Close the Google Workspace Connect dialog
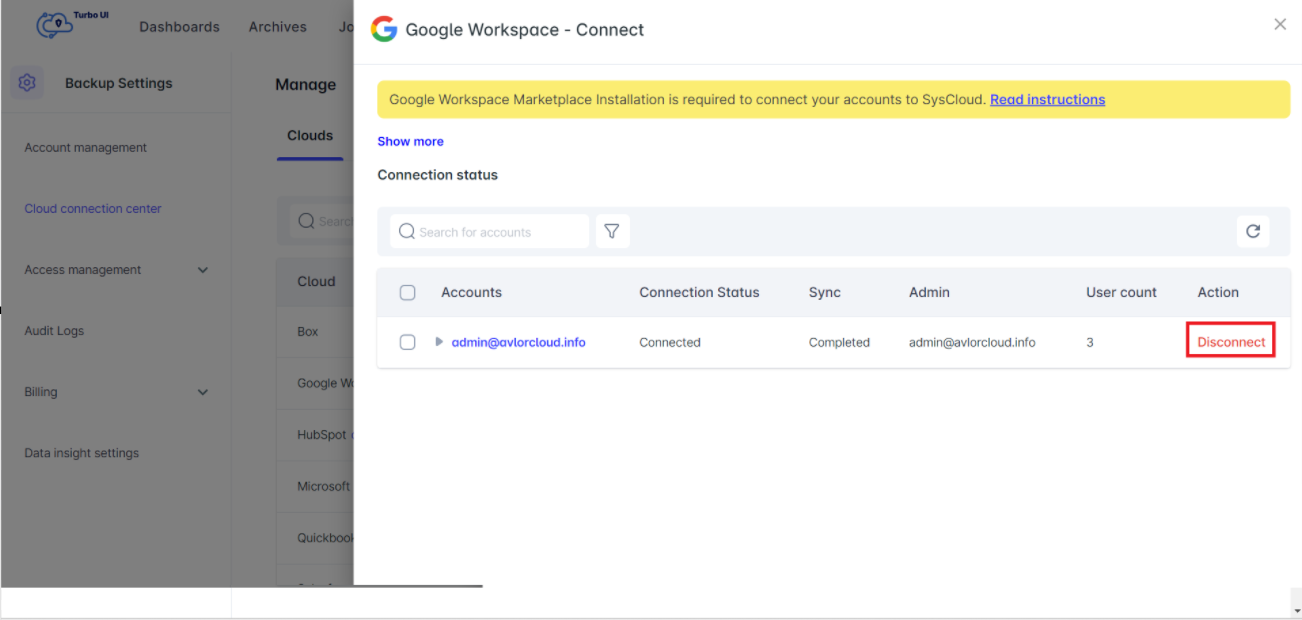 pos(1280,23)
